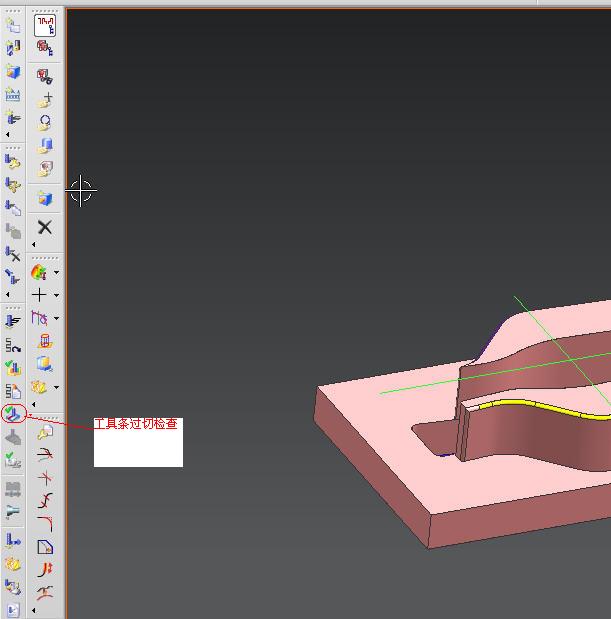Click the hand with circle icon
Screen dimensions: 611x619
pyautogui.click(x=45, y=122)
